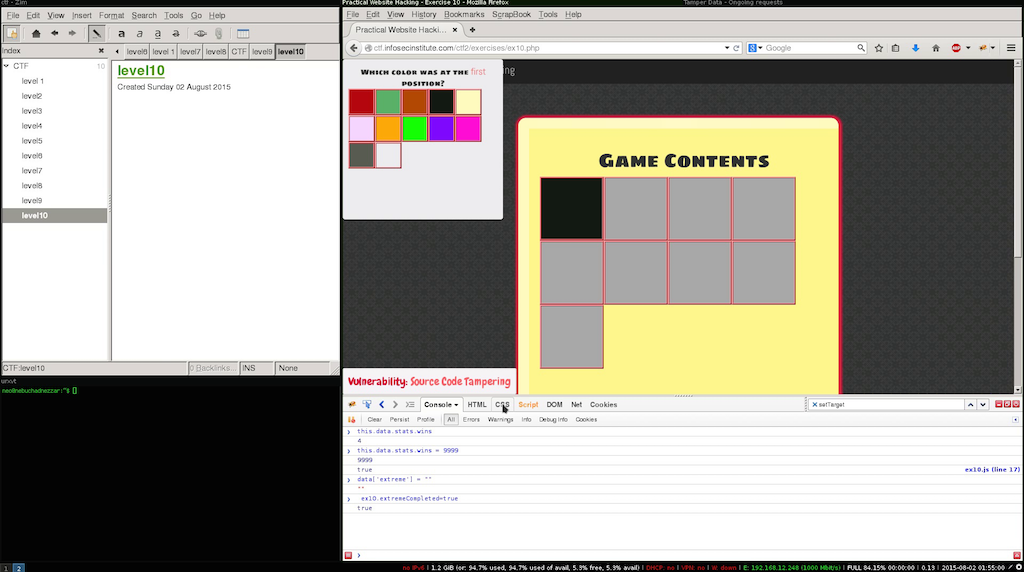Click the search magnifier icon in Firefox
This screenshot has height=572, width=1024.
point(861,48)
